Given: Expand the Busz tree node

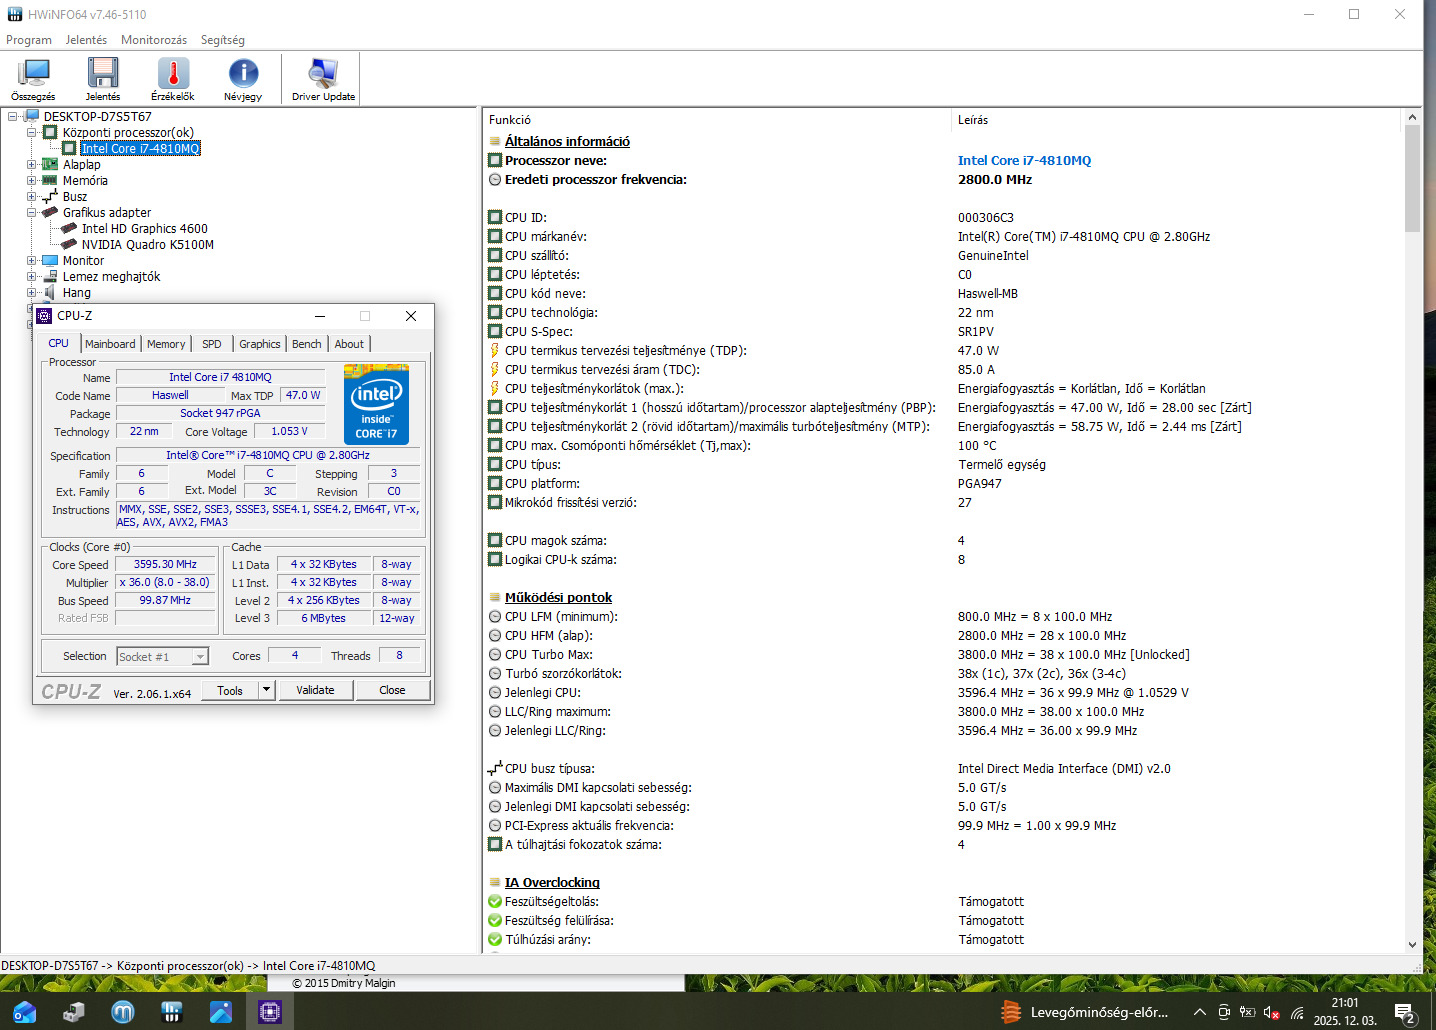Looking at the screenshot, I should click(x=31, y=196).
